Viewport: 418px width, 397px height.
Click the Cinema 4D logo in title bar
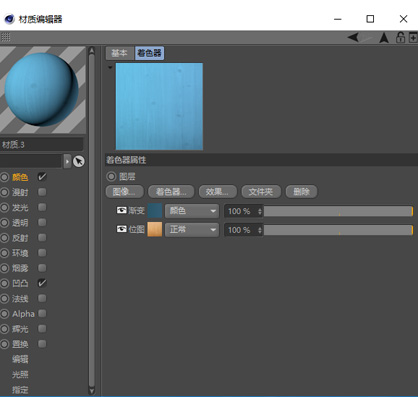(x=9, y=19)
